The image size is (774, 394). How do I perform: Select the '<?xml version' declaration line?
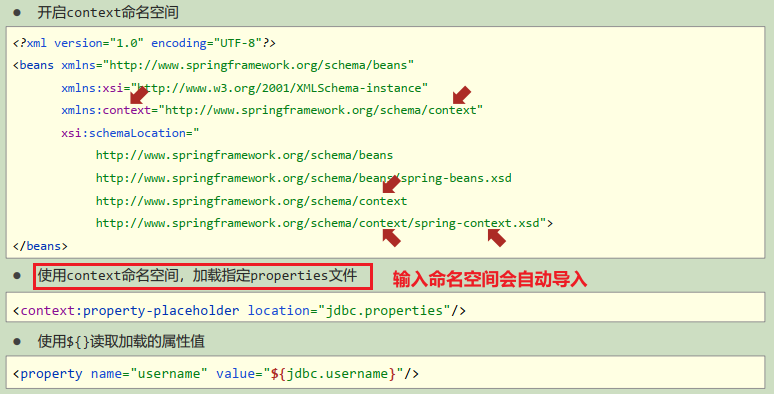click(x=144, y=43)
